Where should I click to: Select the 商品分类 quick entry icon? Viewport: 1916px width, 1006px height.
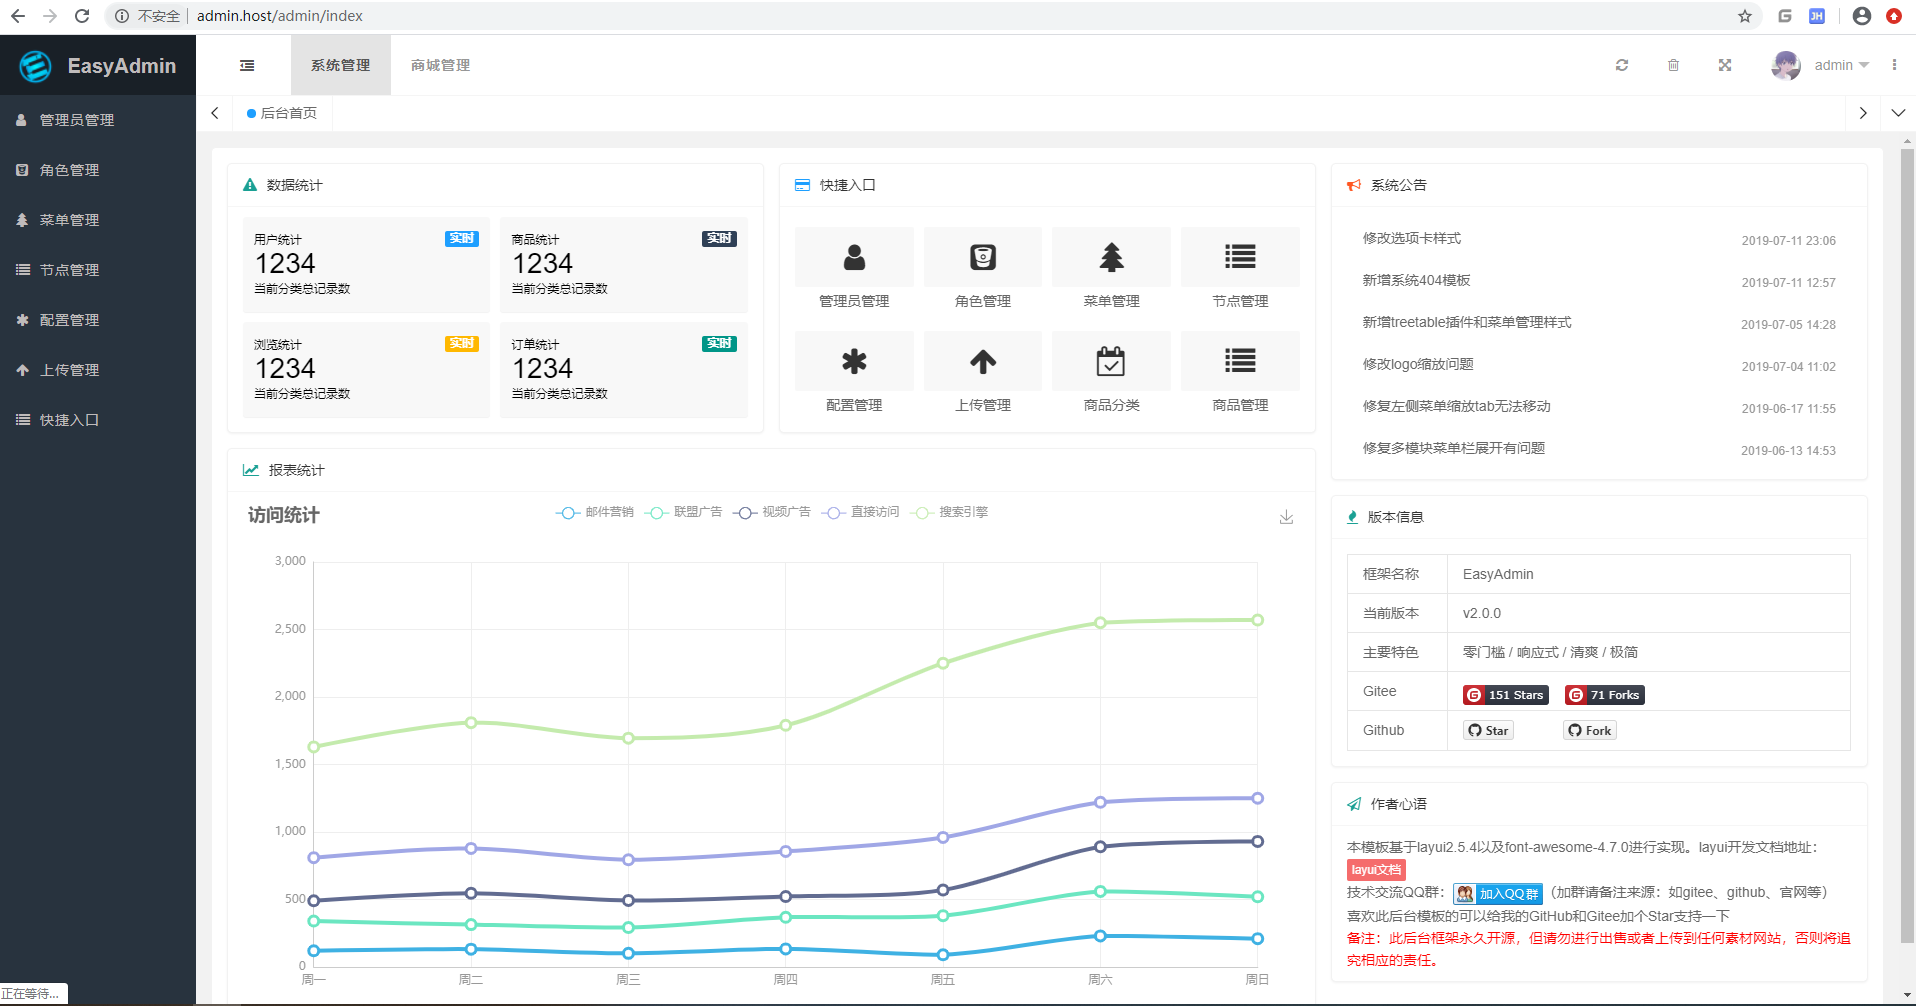(1110, 361)
